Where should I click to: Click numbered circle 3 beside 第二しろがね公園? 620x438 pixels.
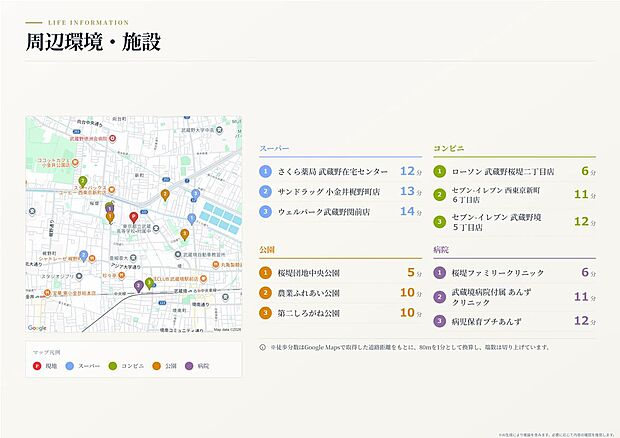265,313
